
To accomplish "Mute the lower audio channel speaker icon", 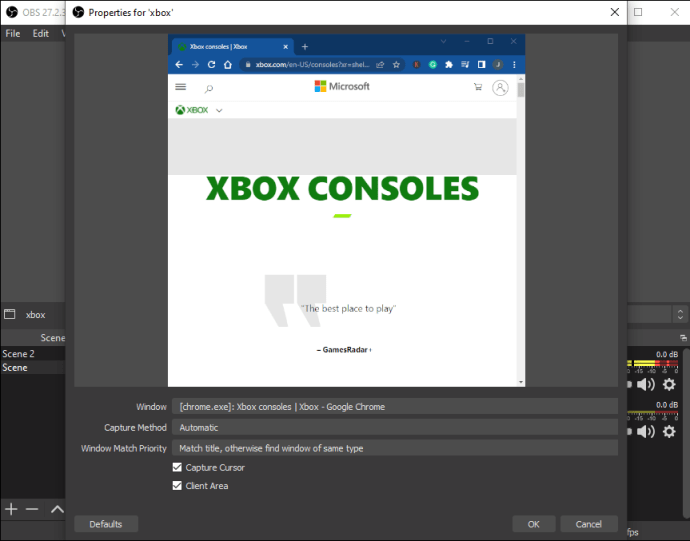I will click(646, 431).
